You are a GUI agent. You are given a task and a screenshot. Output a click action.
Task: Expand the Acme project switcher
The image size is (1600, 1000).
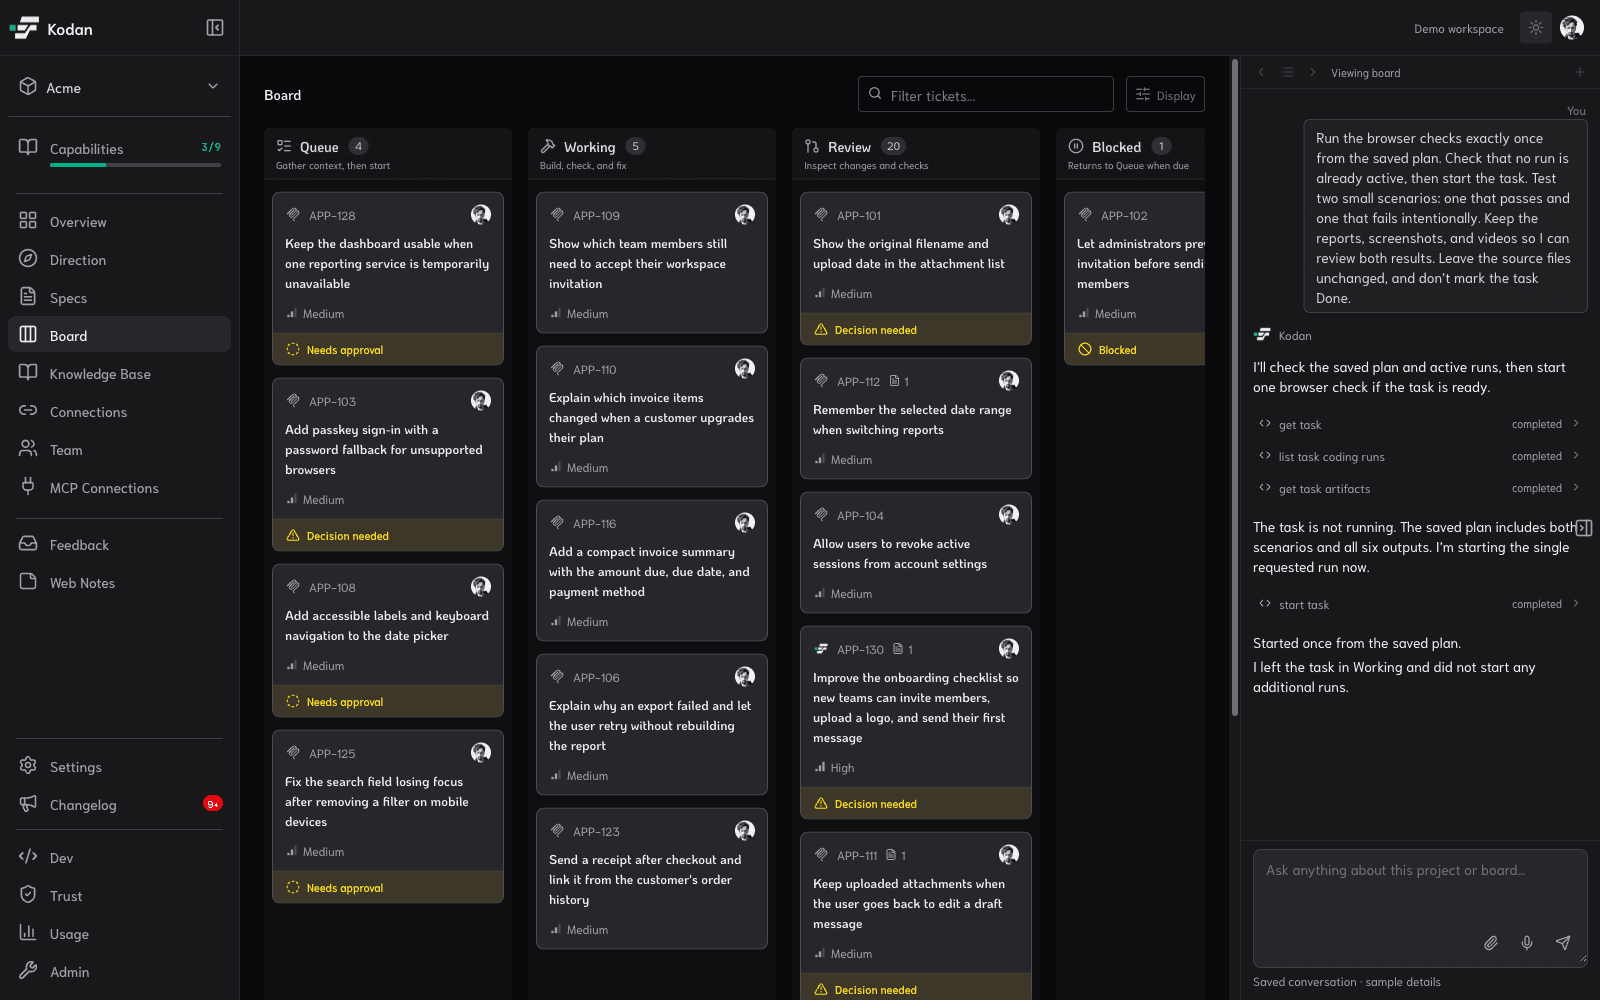point(120,87)
